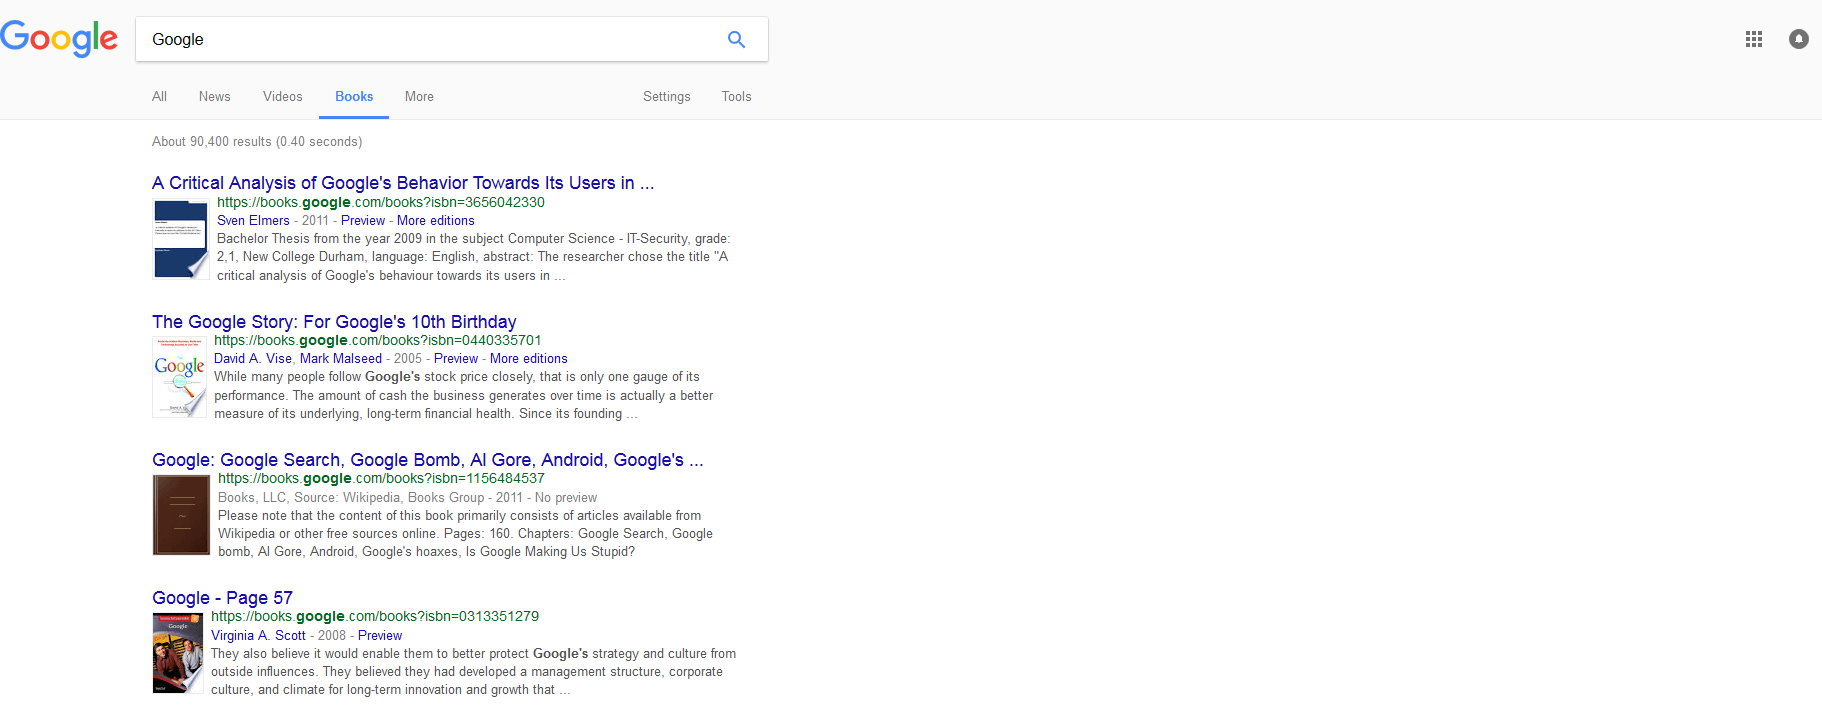This screenshot has width=1822, height=712.
Task: Click the 'About 90,400 results' text
Action: pyautogui.click(x=257, y=142)
